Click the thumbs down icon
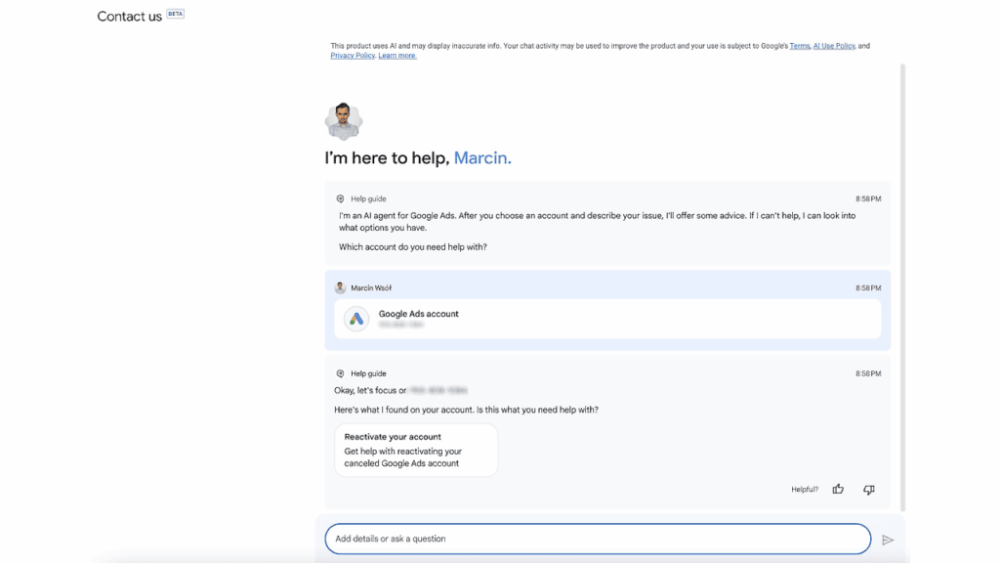Image resolution: width=1000 pixels, height=563 pixels. pyautogui.click(x=868, y=489)
